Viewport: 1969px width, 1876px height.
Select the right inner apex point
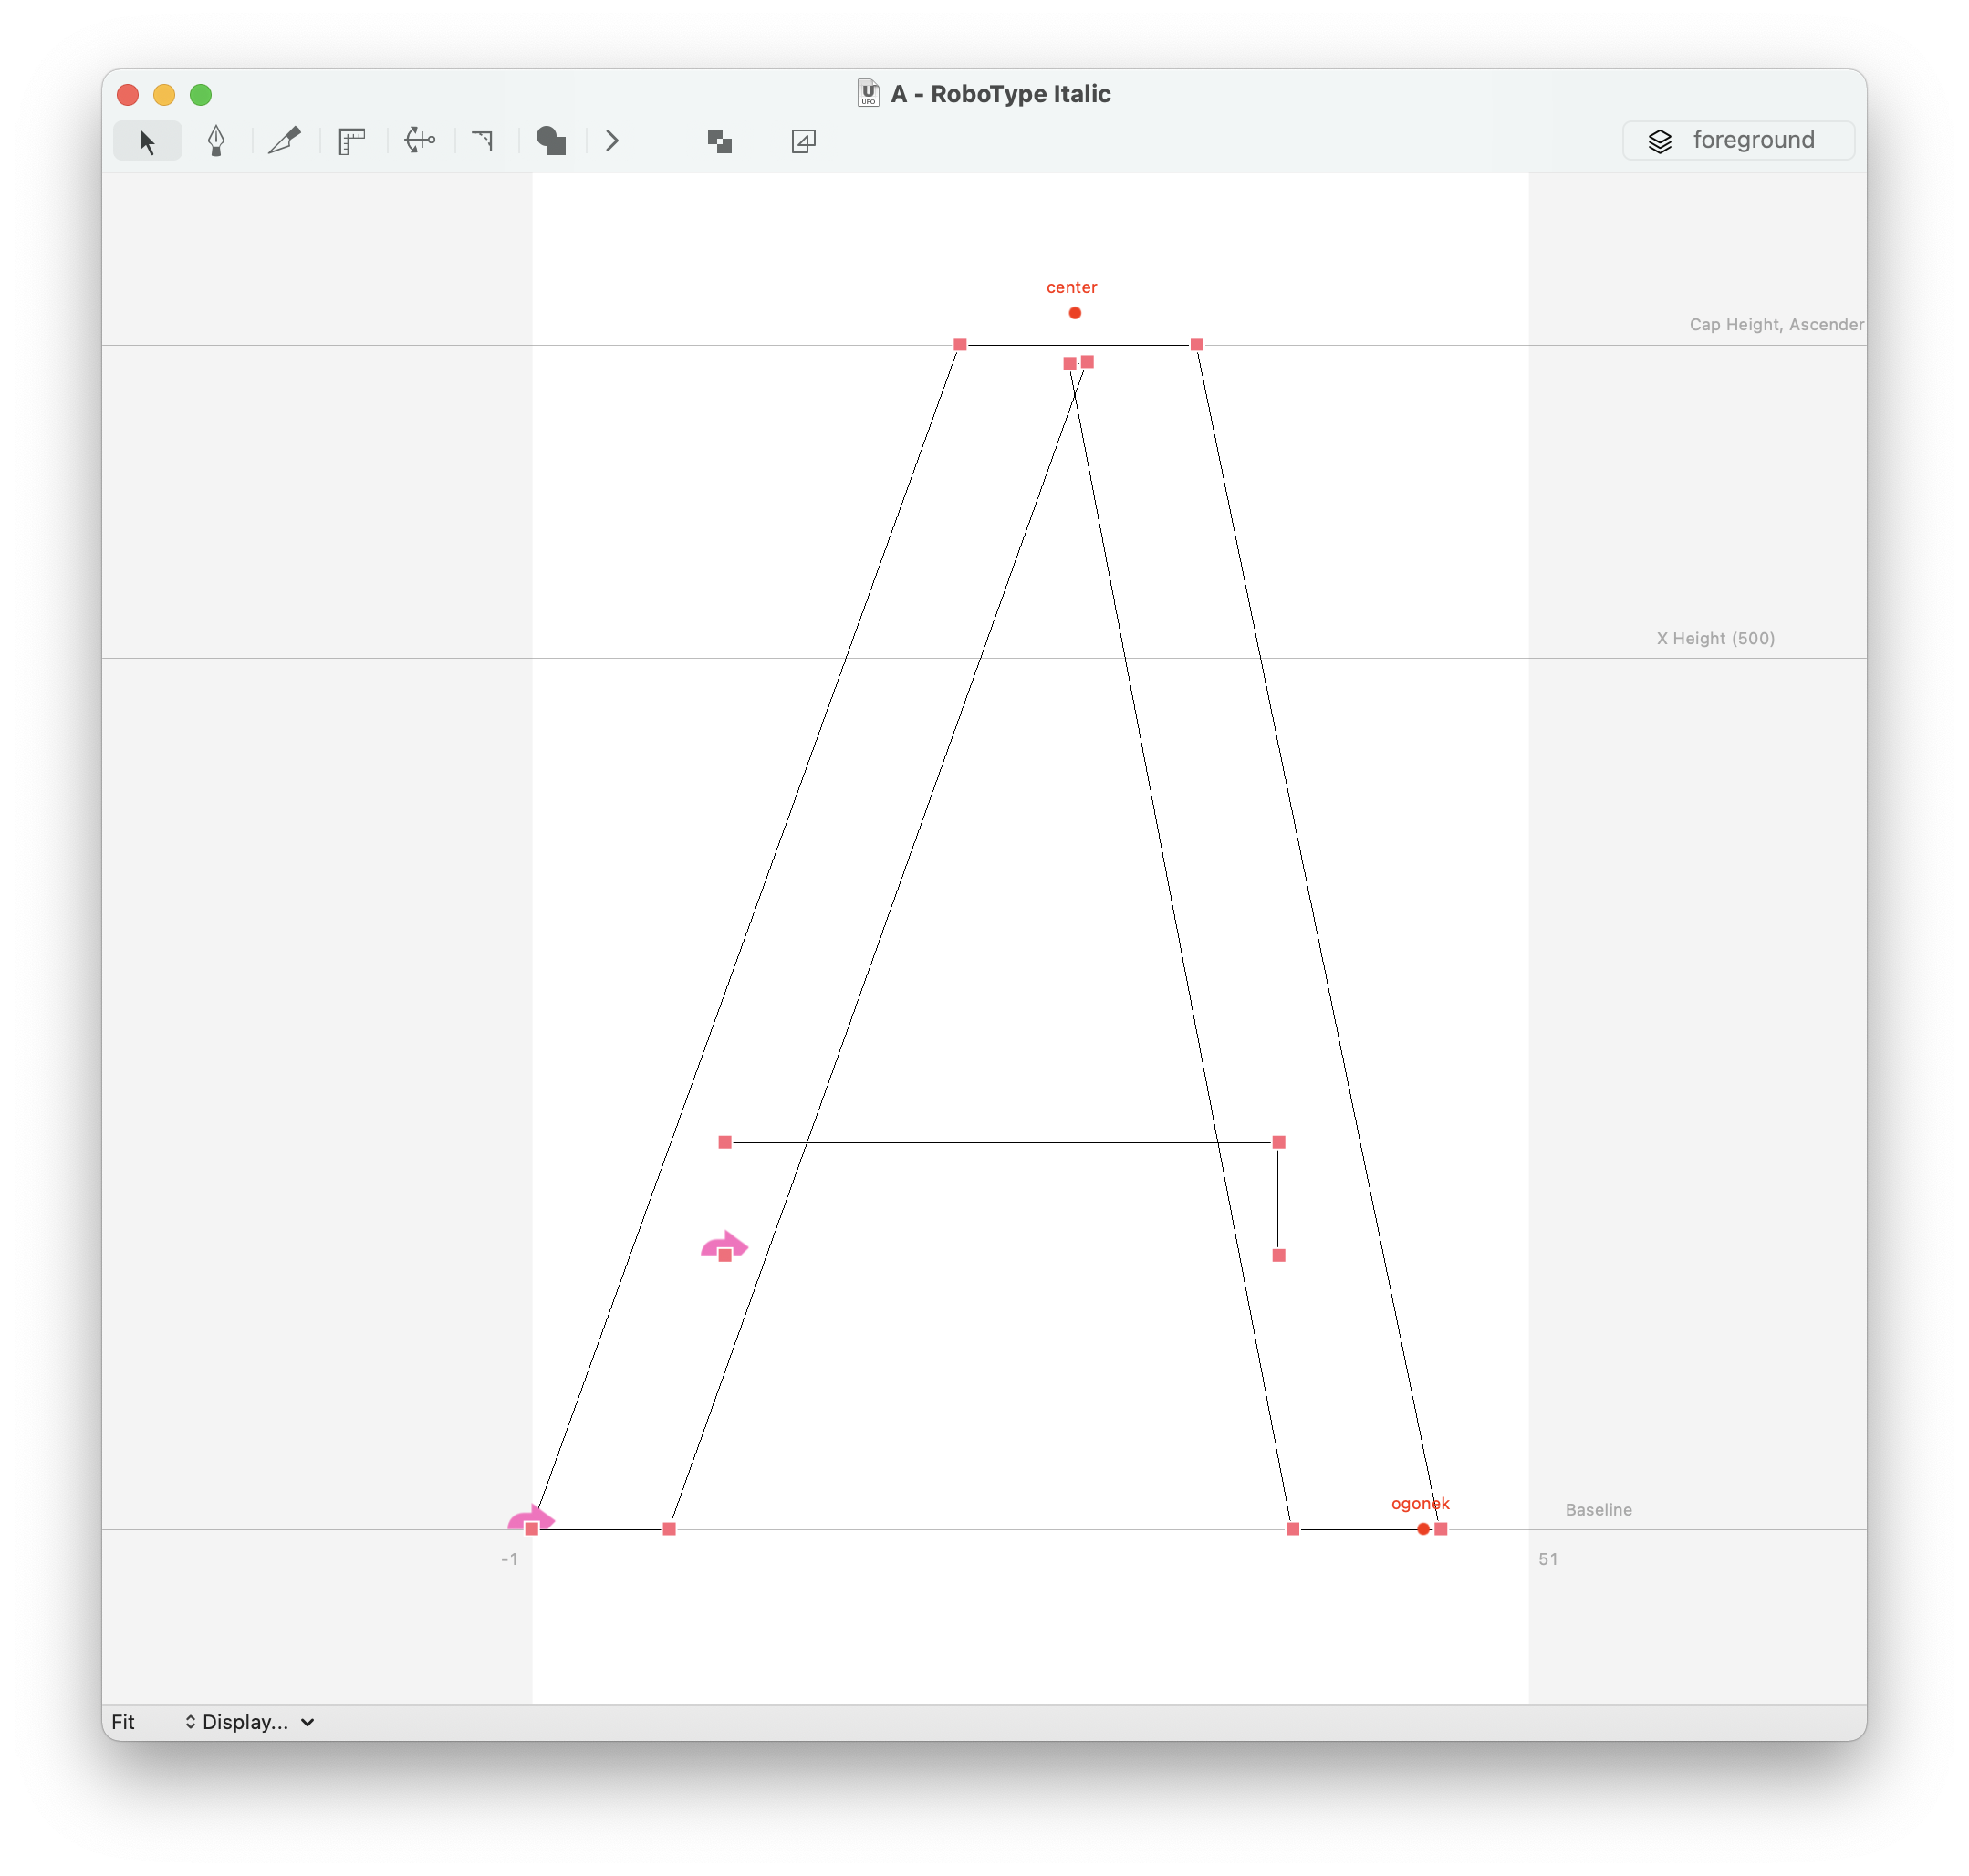point(1088,362)
